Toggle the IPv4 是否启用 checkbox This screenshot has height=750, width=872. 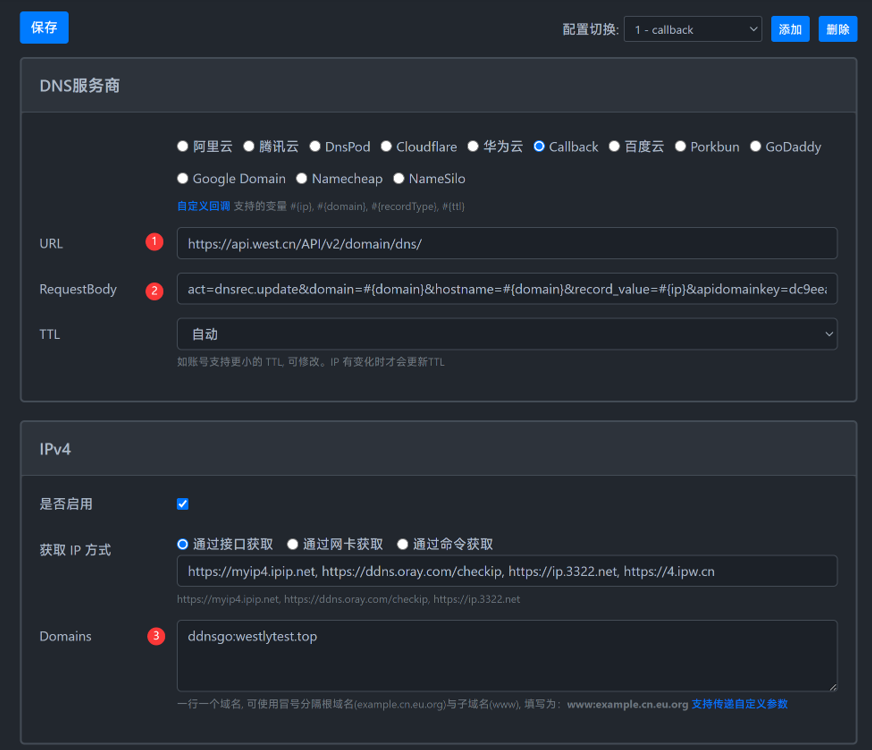pyautogui.click(x=183, y=504)
